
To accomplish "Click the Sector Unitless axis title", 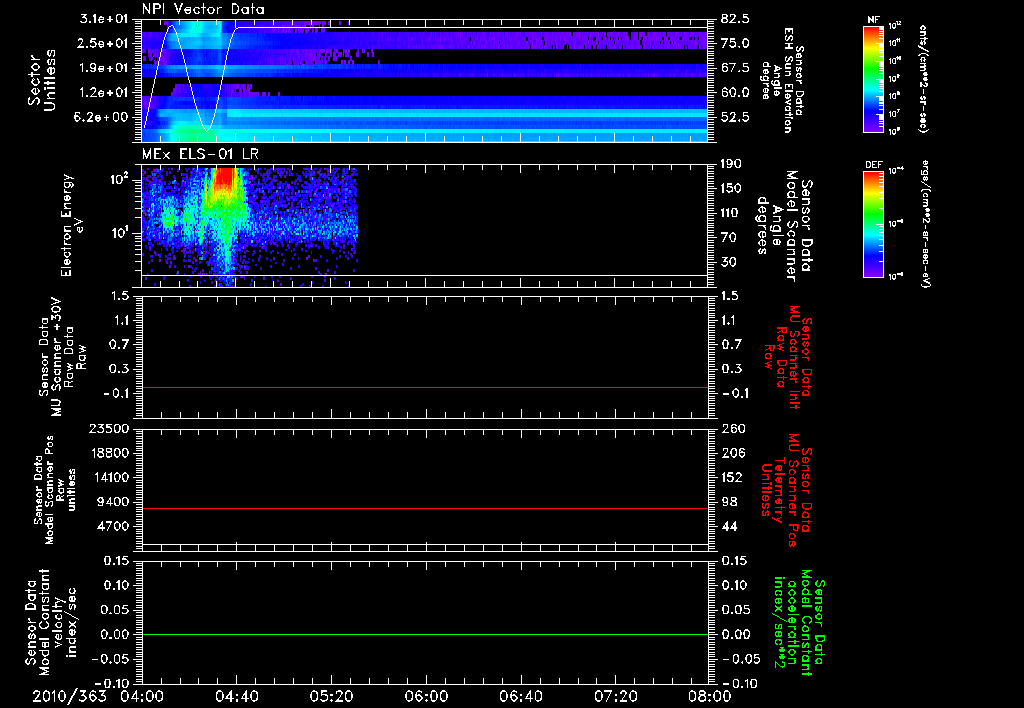I will coord(42,80).
